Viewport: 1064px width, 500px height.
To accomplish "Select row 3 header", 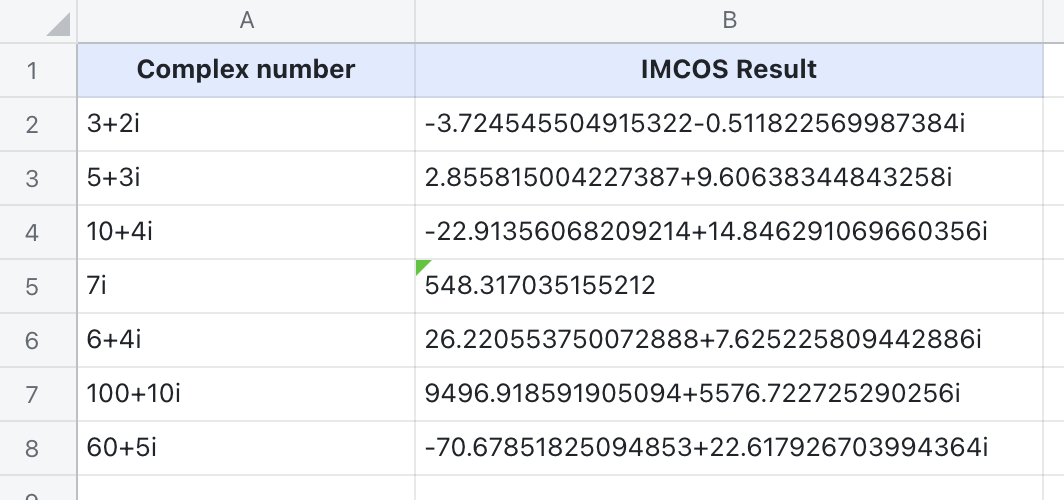I will click(x=33, y=178).
